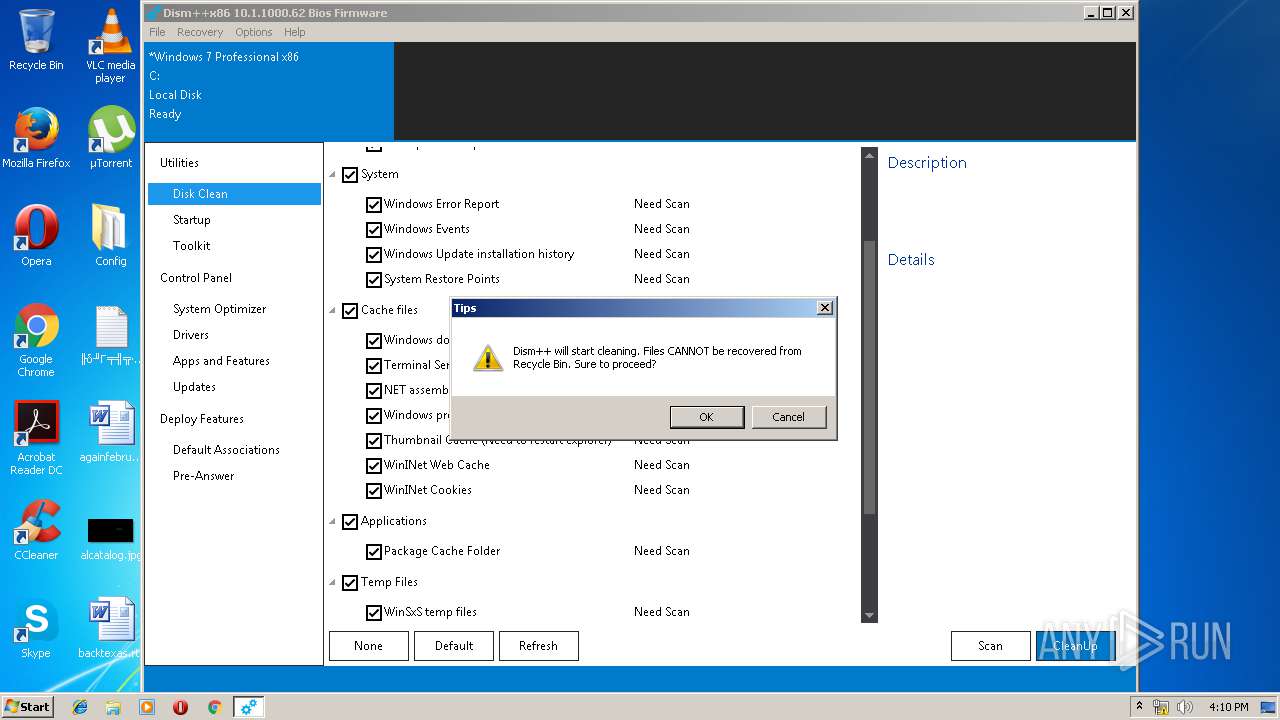Open the media player taskbar icon
1280x720 pixels.
point(147,707)
